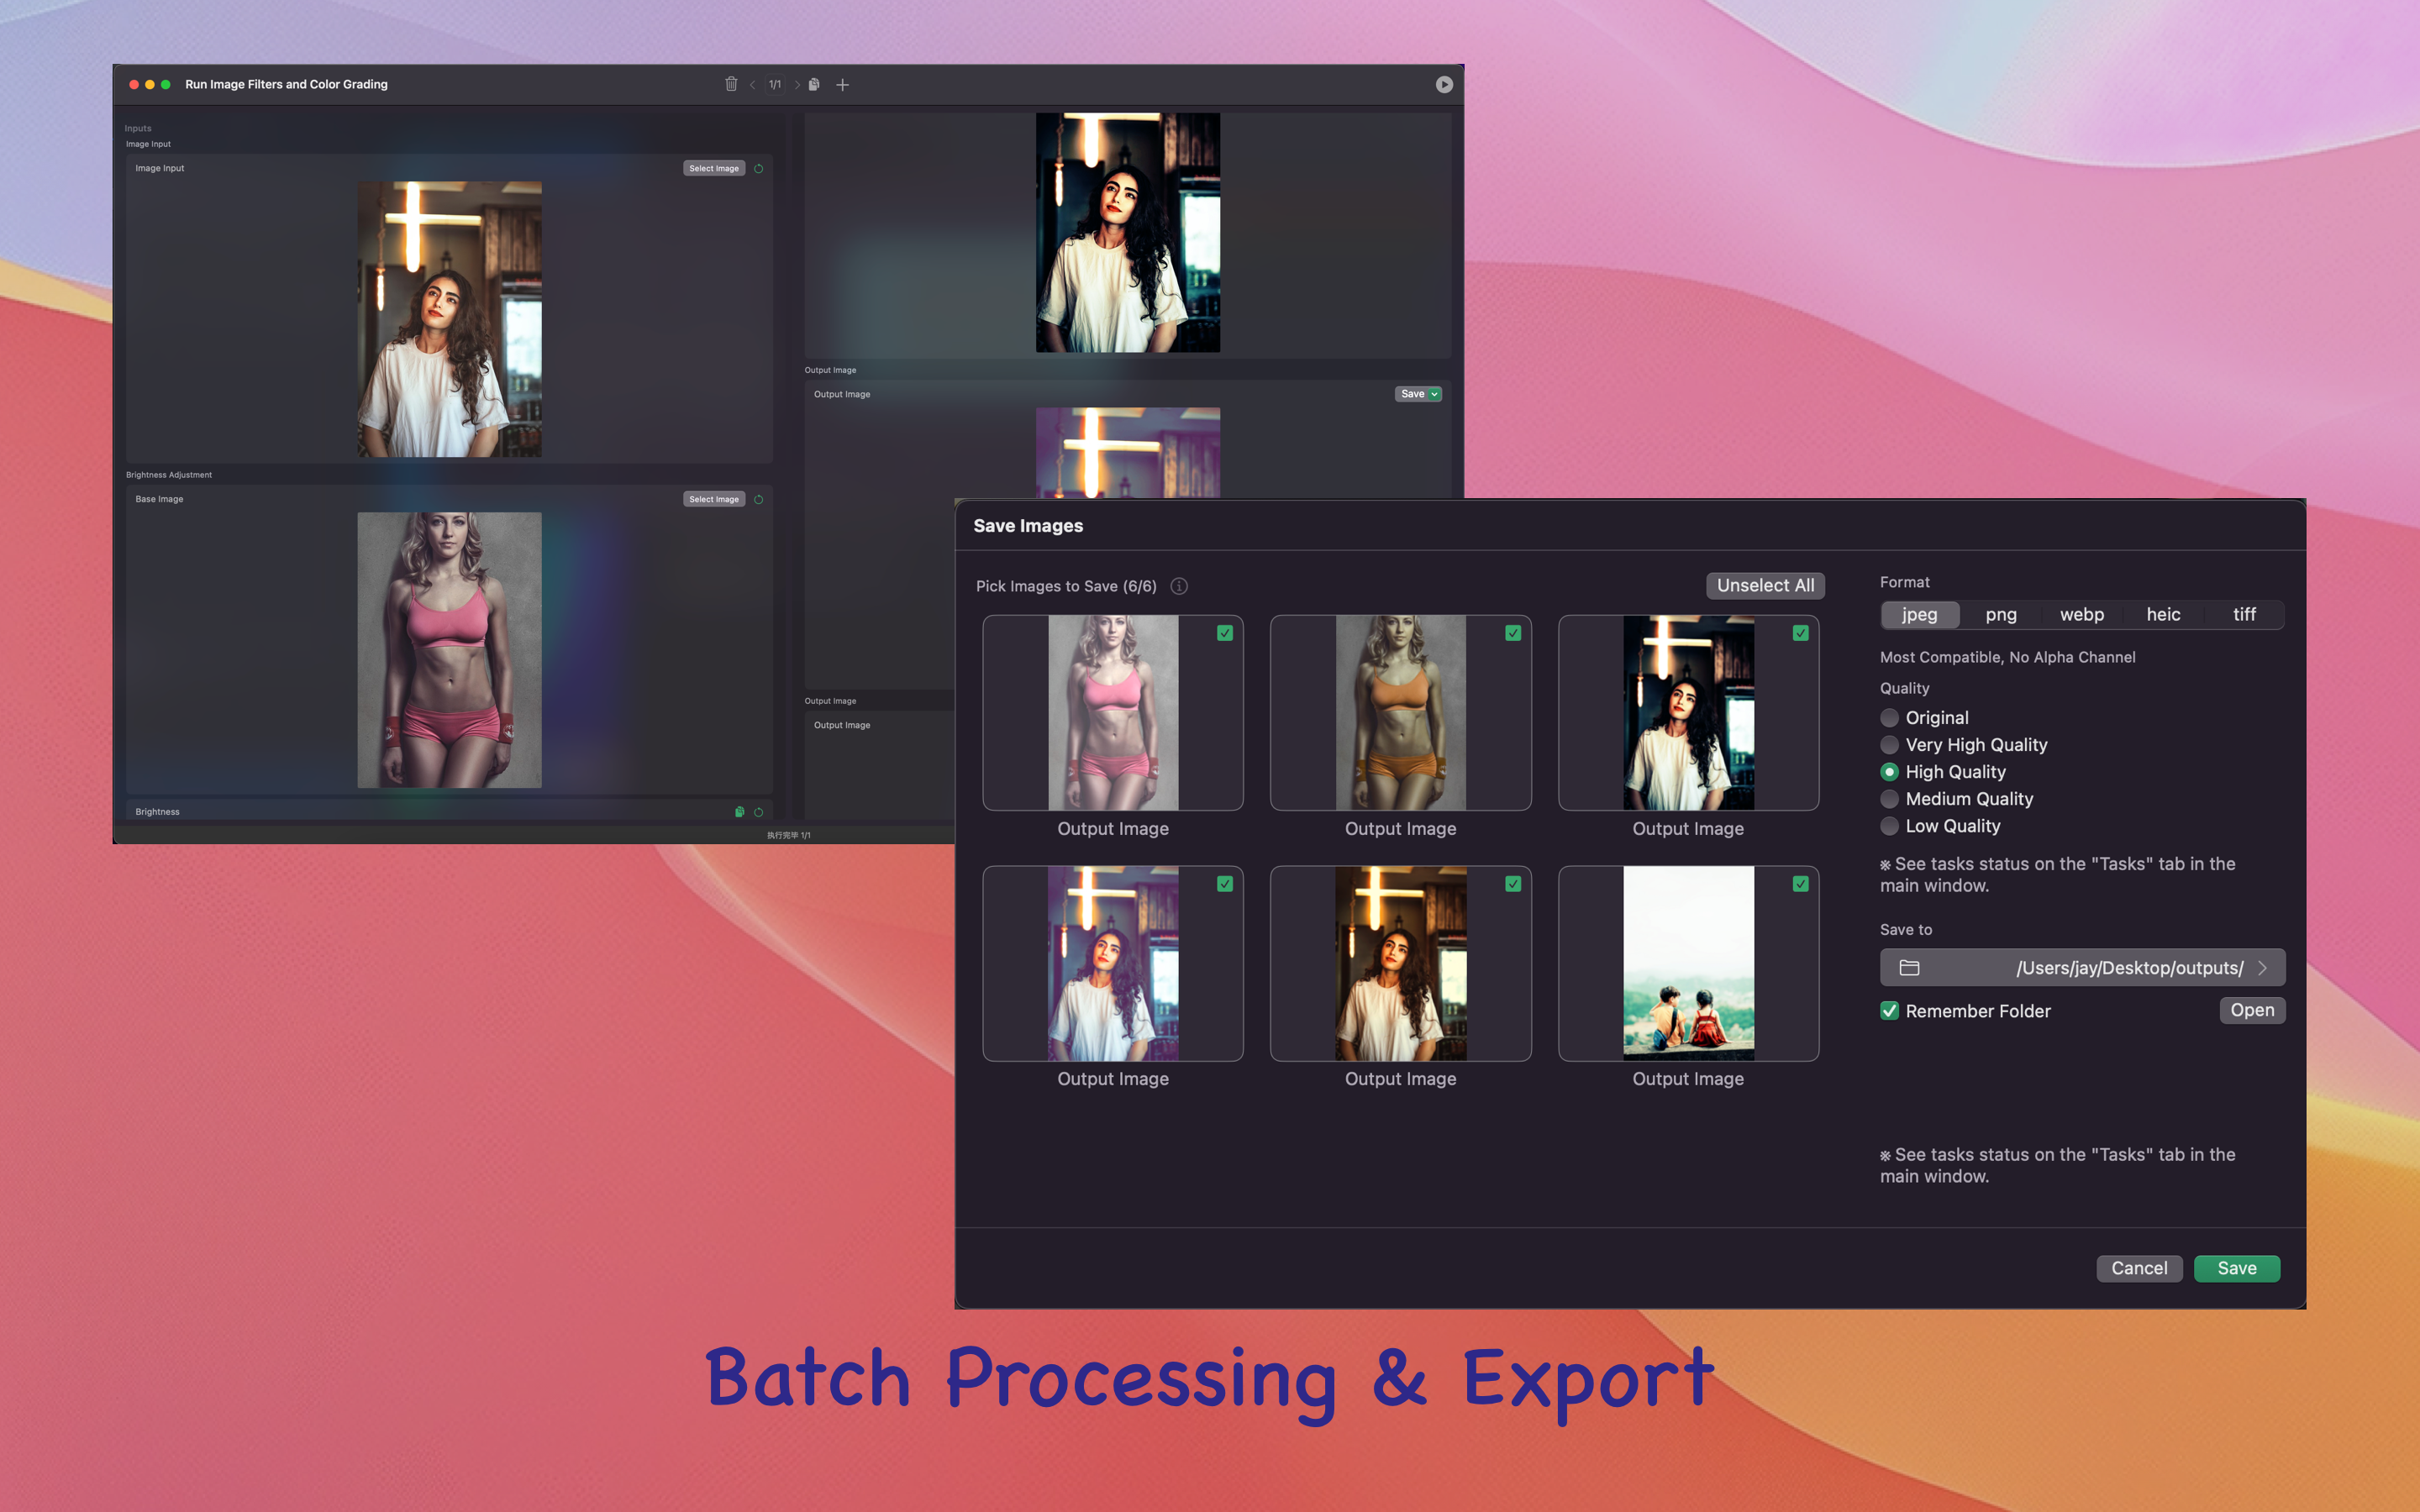This screenshot has height=1512, width=2420.
Task: Reset the Base Image with the green circular icon
Action: [759, 500]
